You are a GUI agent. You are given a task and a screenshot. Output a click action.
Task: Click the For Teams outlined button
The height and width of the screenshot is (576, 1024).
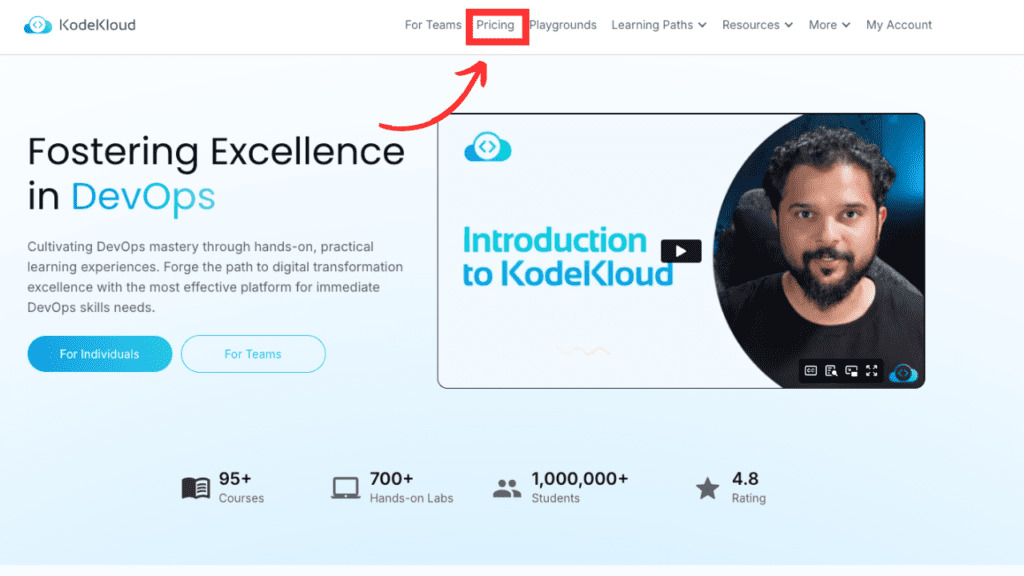click(253, 354)
